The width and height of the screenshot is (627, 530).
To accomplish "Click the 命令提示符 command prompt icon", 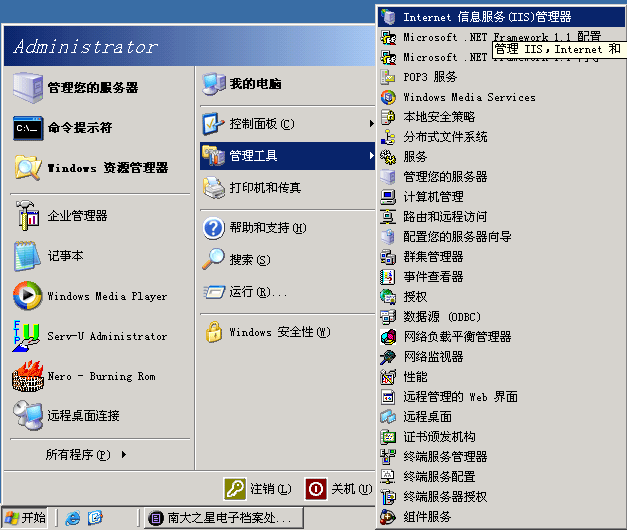I will tap(27, 128).
